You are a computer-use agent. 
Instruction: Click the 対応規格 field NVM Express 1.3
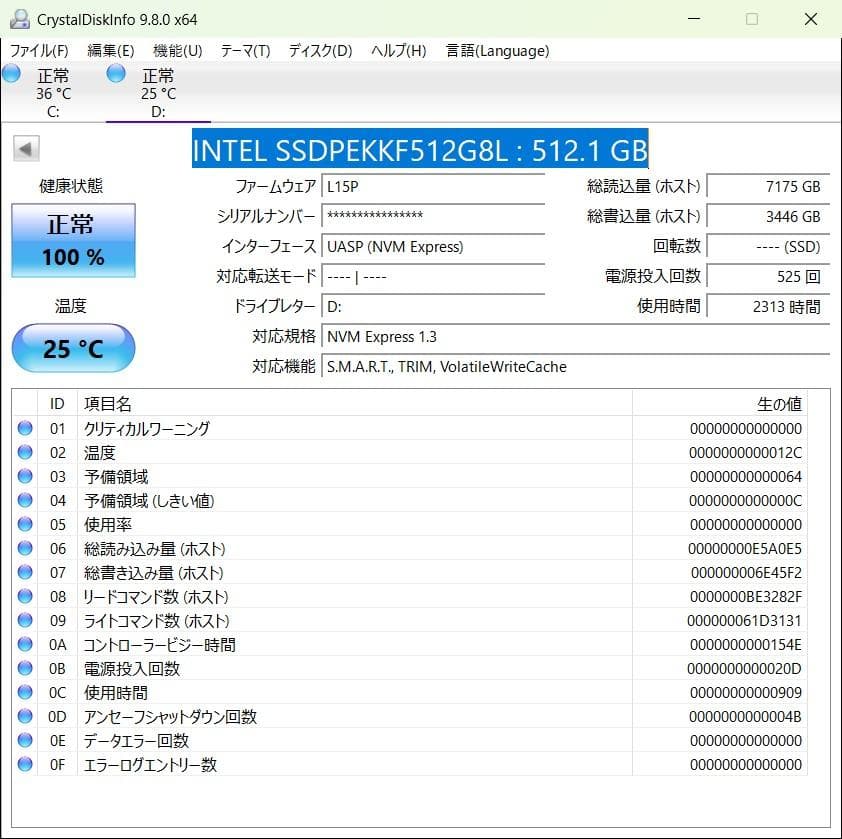tap(576, 337)
